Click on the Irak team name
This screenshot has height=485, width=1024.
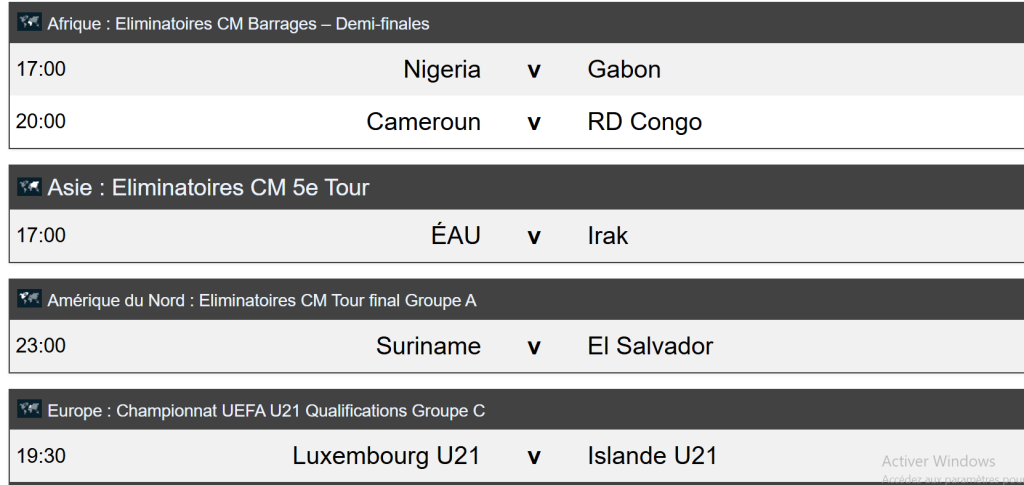pyautogui.click(x=608, y=236)
